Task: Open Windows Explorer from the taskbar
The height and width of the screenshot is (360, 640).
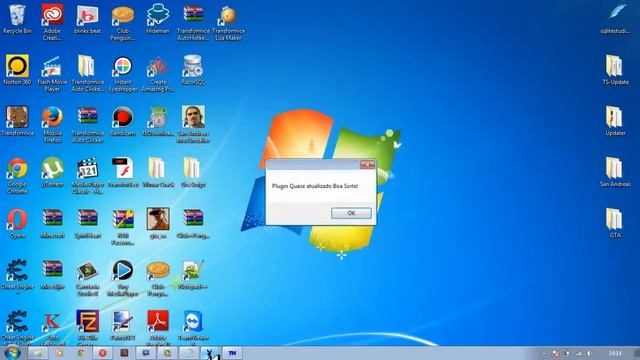Action: point(38,353)
